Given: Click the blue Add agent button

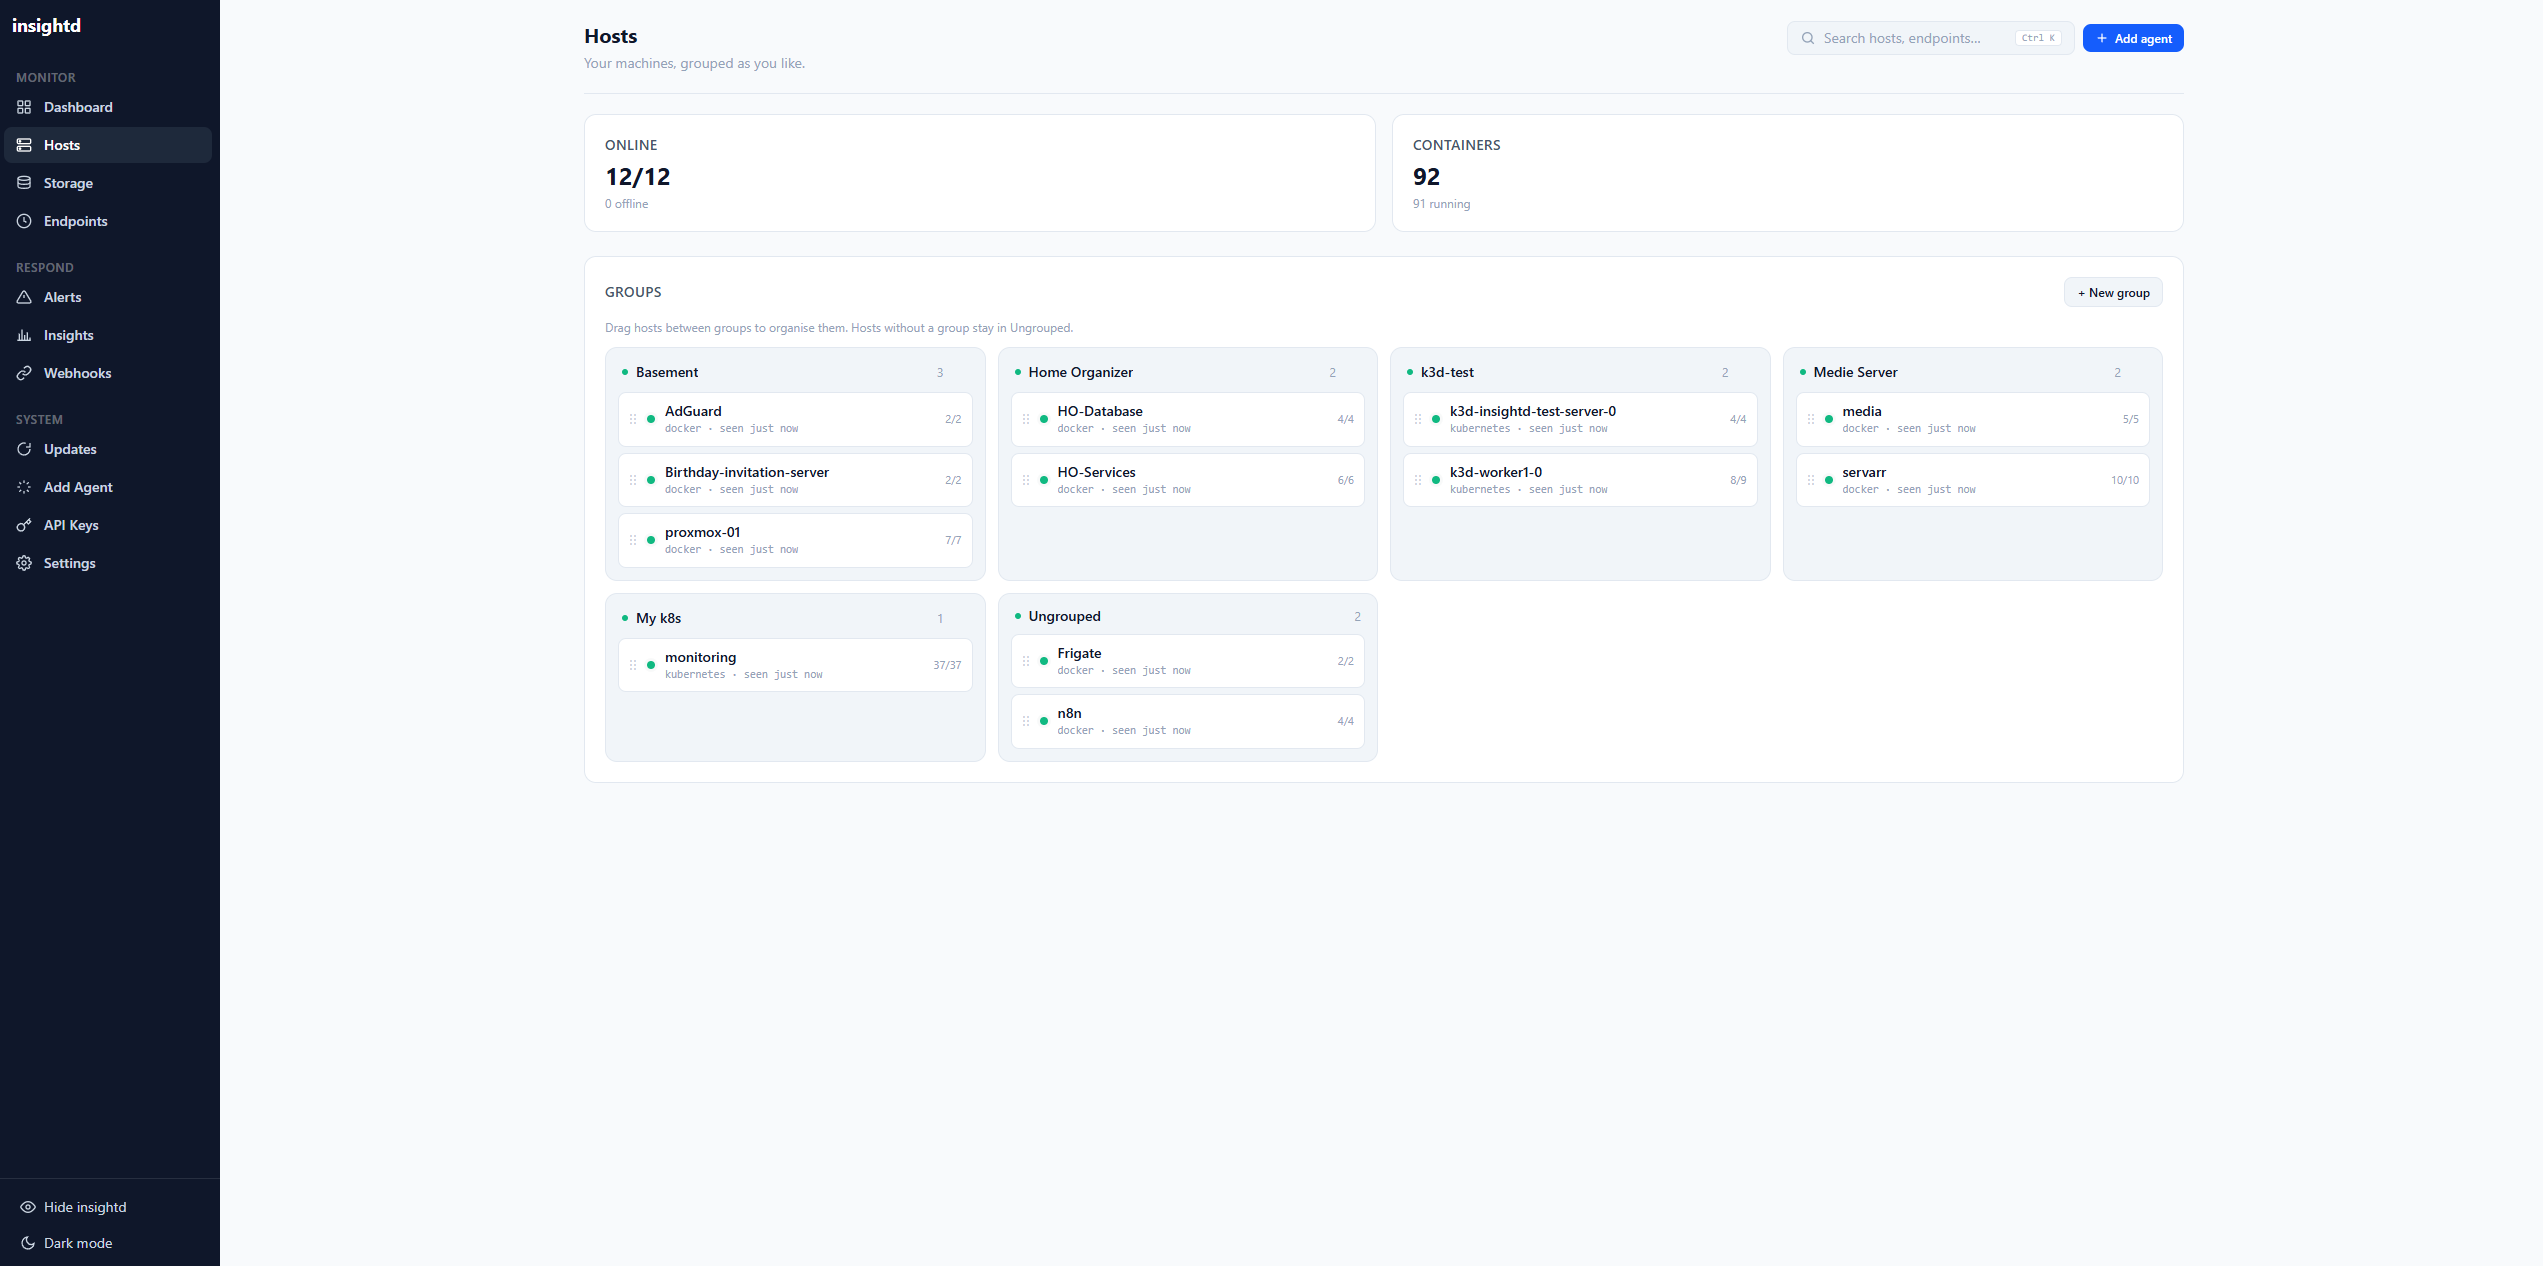Looking at the screenshot, I should [2133, 38].
